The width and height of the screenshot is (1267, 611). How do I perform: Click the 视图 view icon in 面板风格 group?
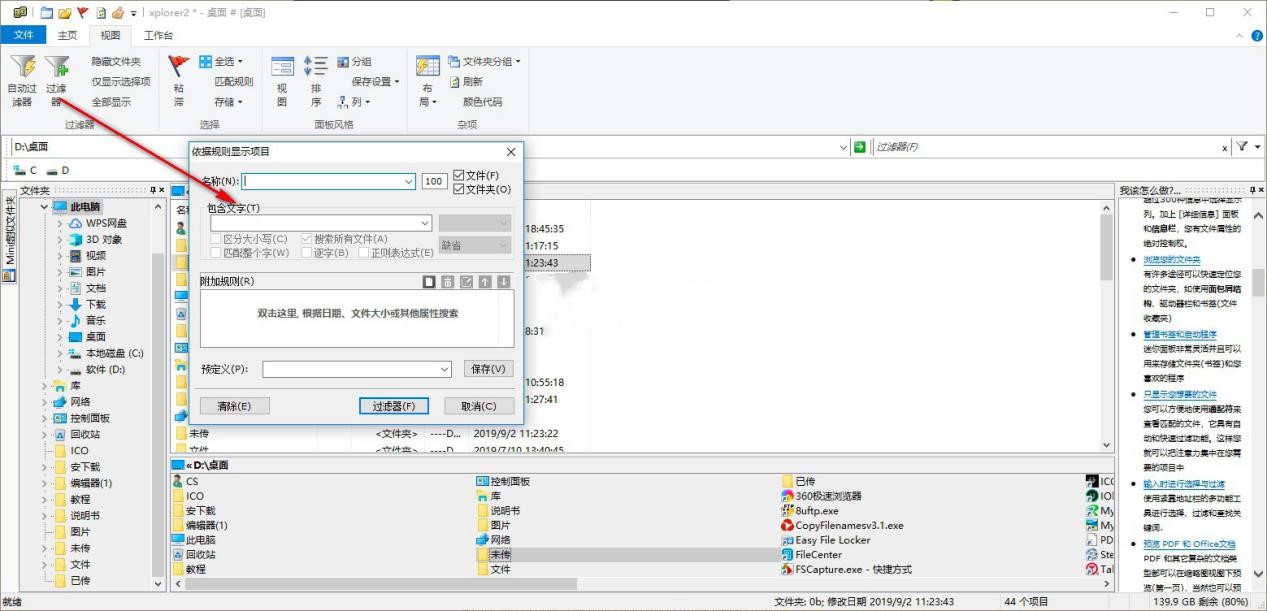click(281, 80)
